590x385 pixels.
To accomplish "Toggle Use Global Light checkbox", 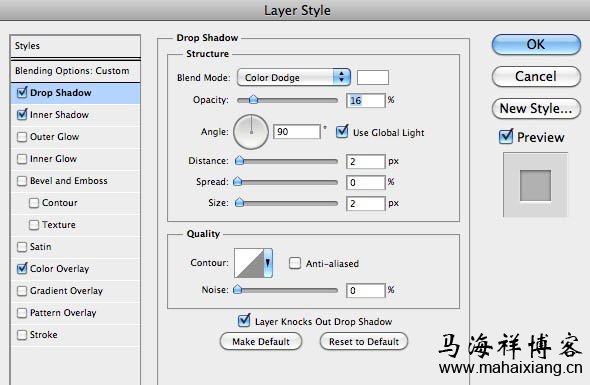I will coord(342,132).
